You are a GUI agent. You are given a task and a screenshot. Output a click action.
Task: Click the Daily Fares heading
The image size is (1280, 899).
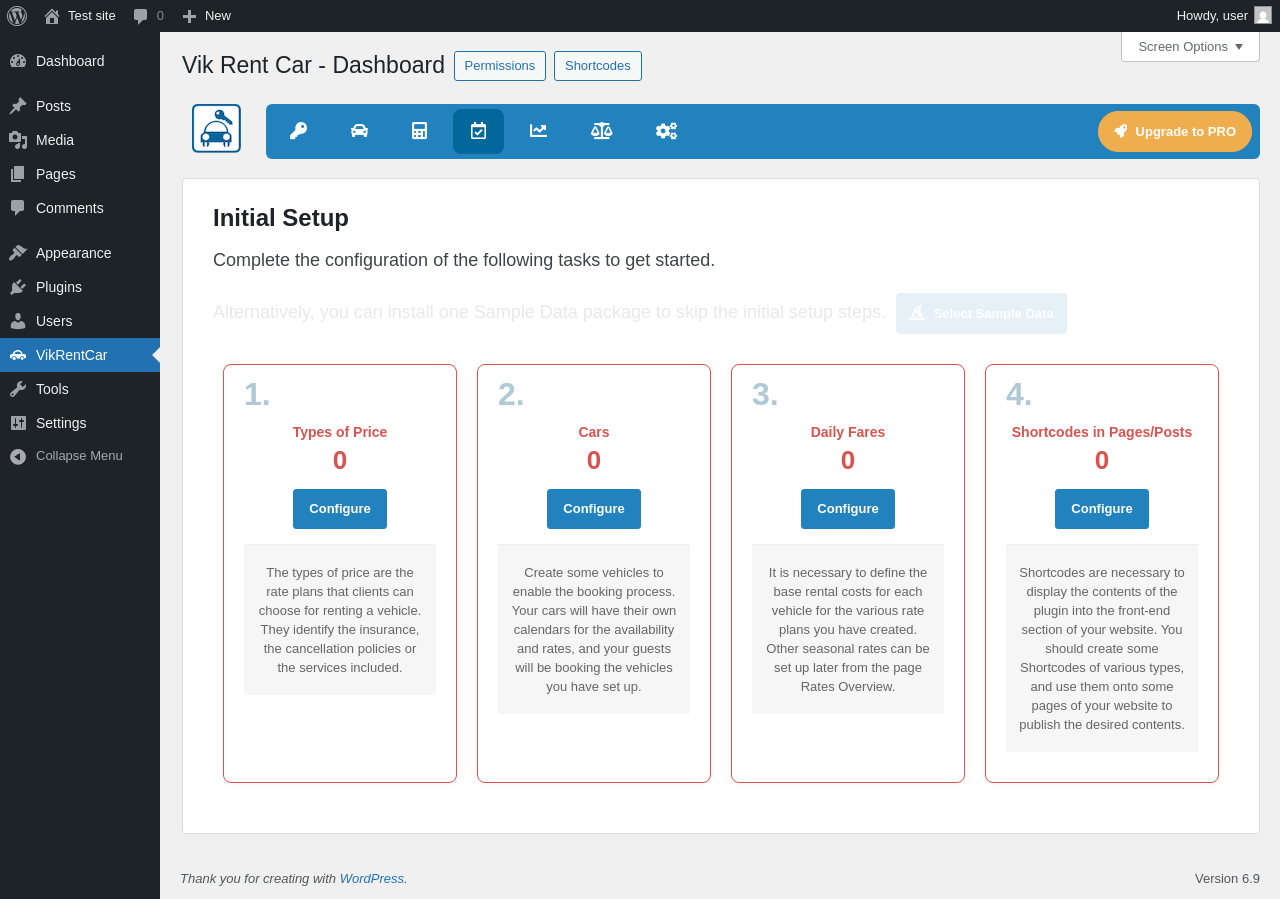pos(848,432)
